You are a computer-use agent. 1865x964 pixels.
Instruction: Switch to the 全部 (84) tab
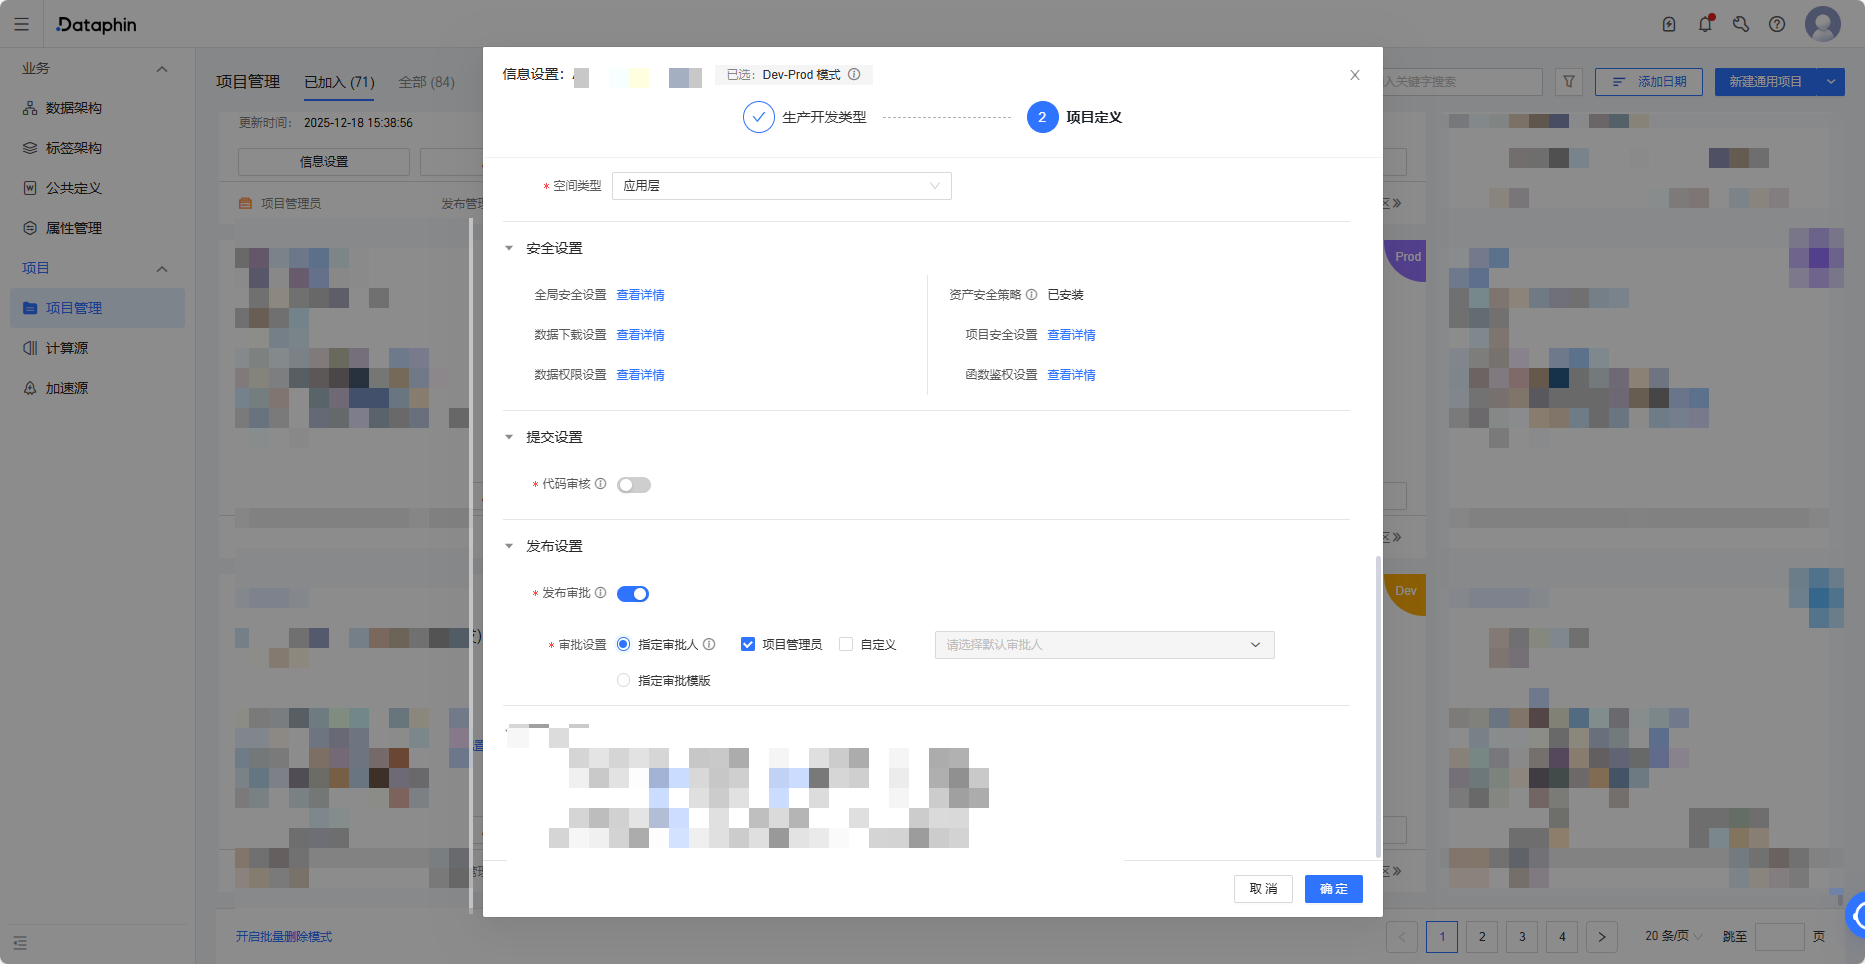[x=426, y=82]
